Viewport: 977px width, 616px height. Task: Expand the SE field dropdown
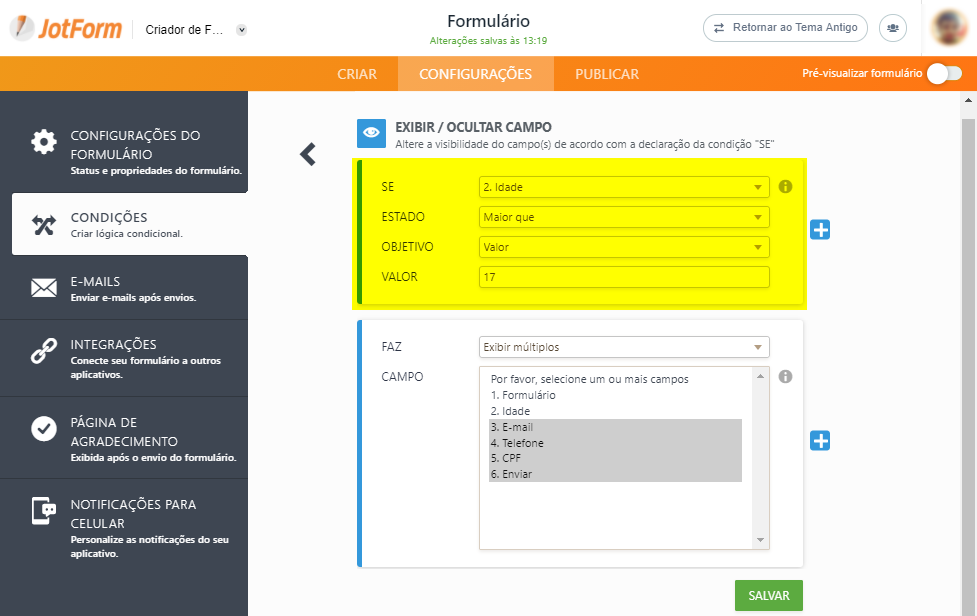pos(624,187)
